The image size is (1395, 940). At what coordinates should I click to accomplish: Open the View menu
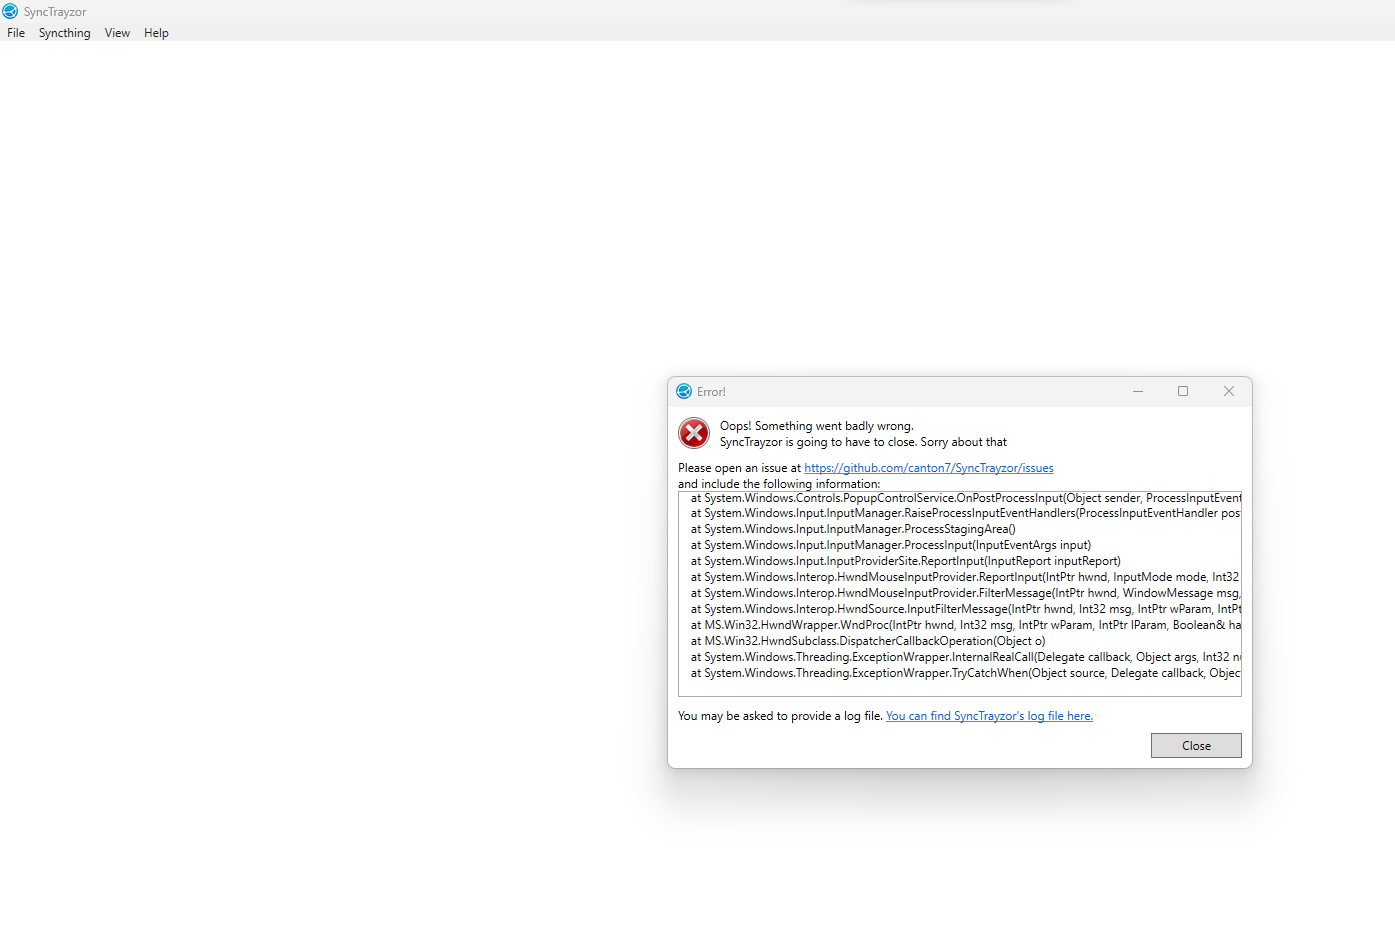coord(117,32)
